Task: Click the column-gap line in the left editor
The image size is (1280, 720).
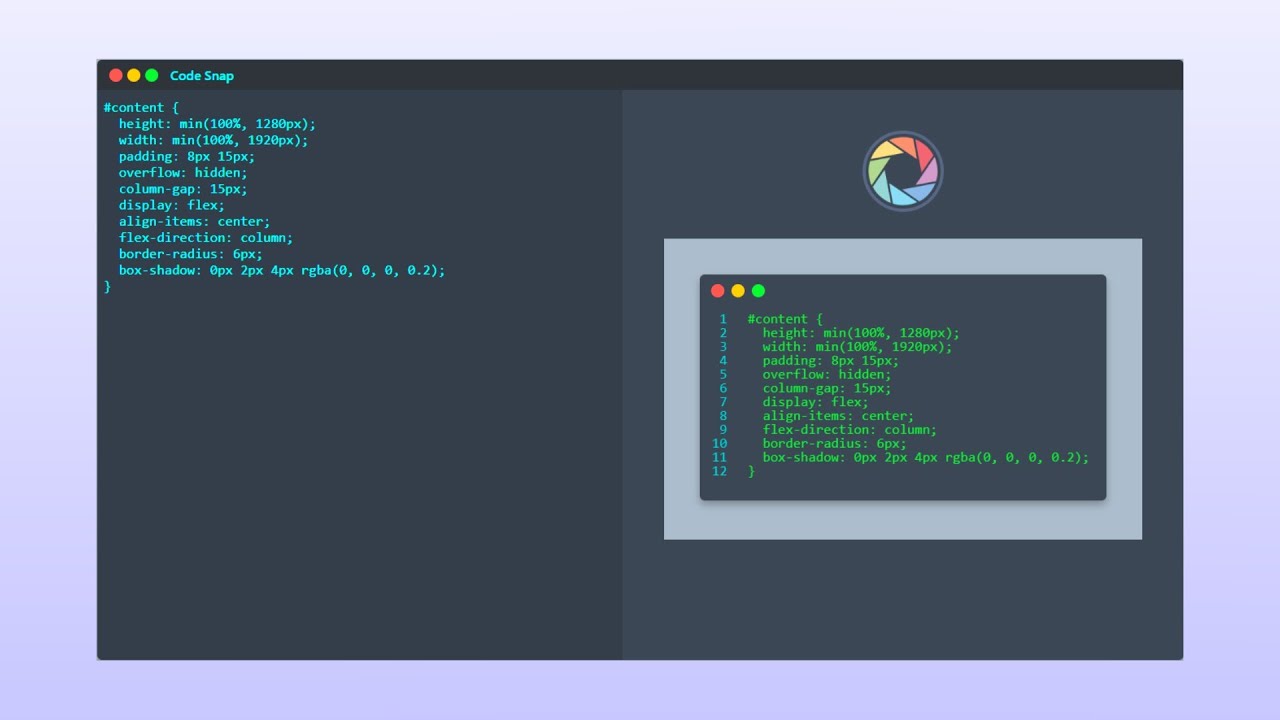Action: point(183,189)
